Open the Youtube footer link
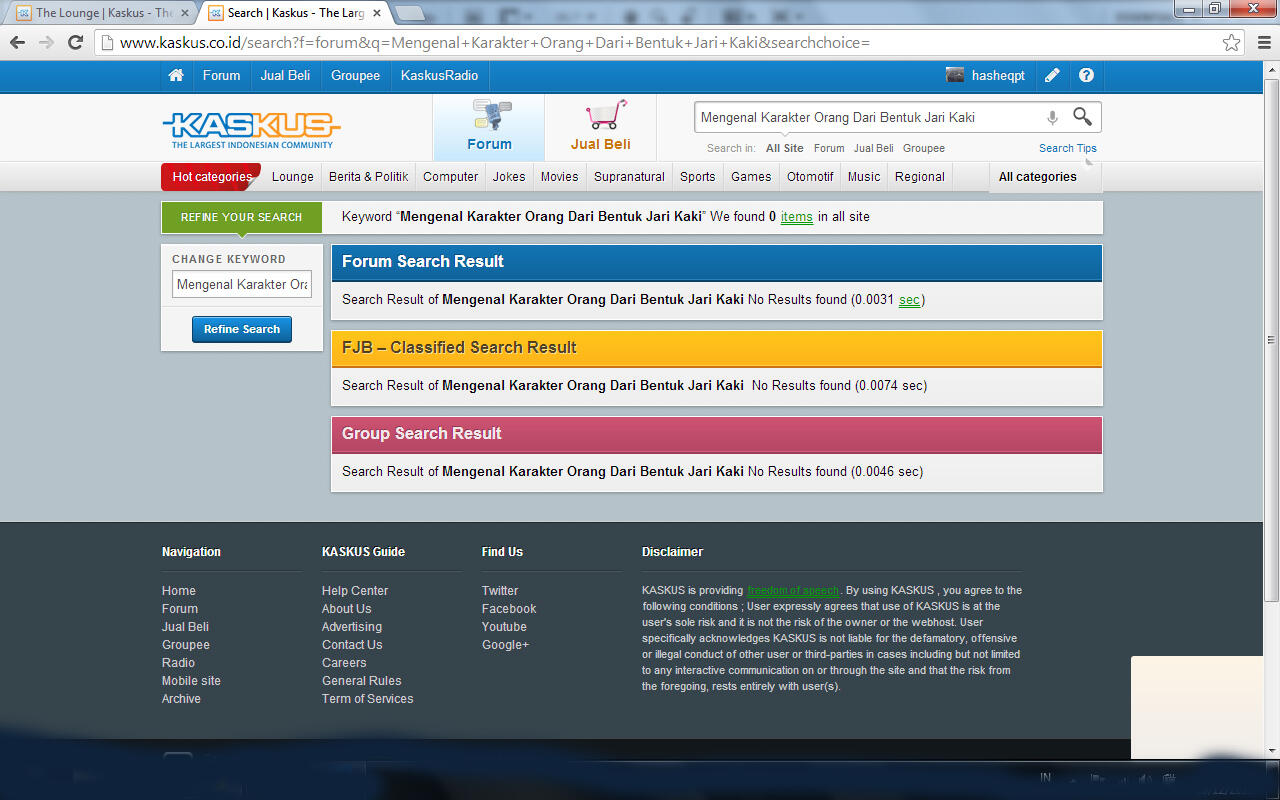Viewport: 1280px width, 800px height. pyautogui.click(x=504, y=627)
